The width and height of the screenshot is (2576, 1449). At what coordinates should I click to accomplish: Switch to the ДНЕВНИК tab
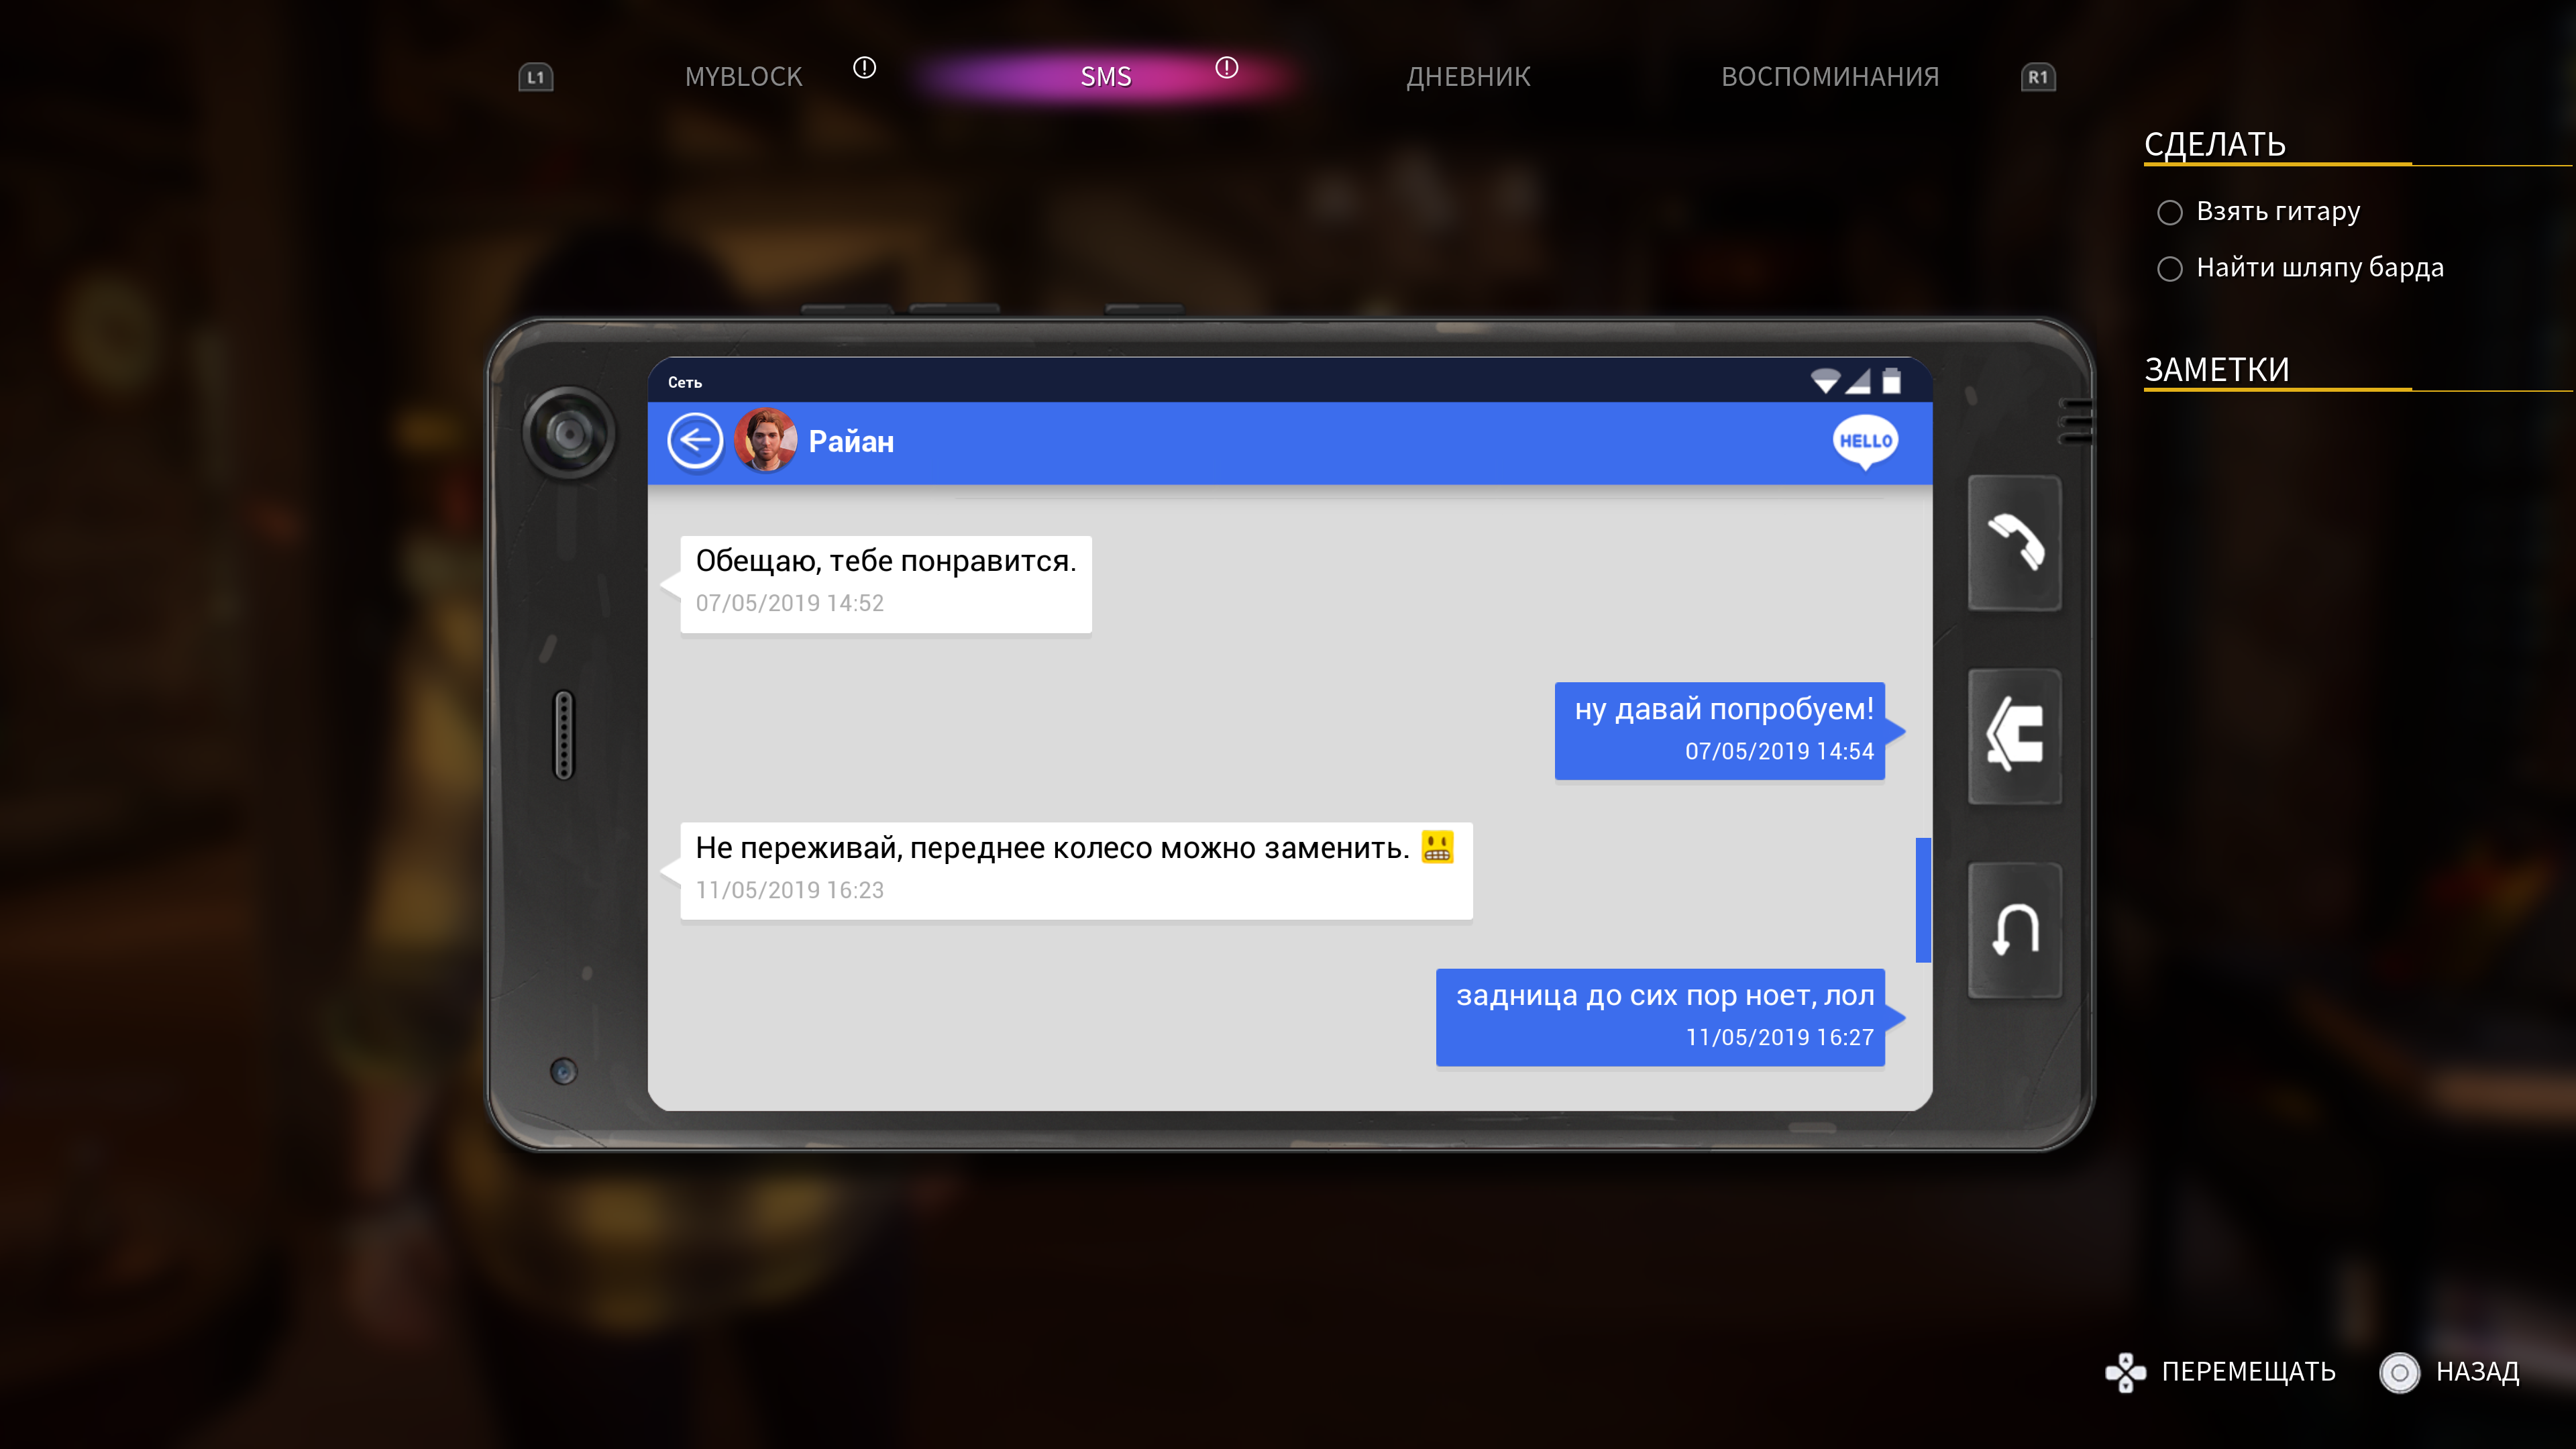click(x=1468, y=76)
